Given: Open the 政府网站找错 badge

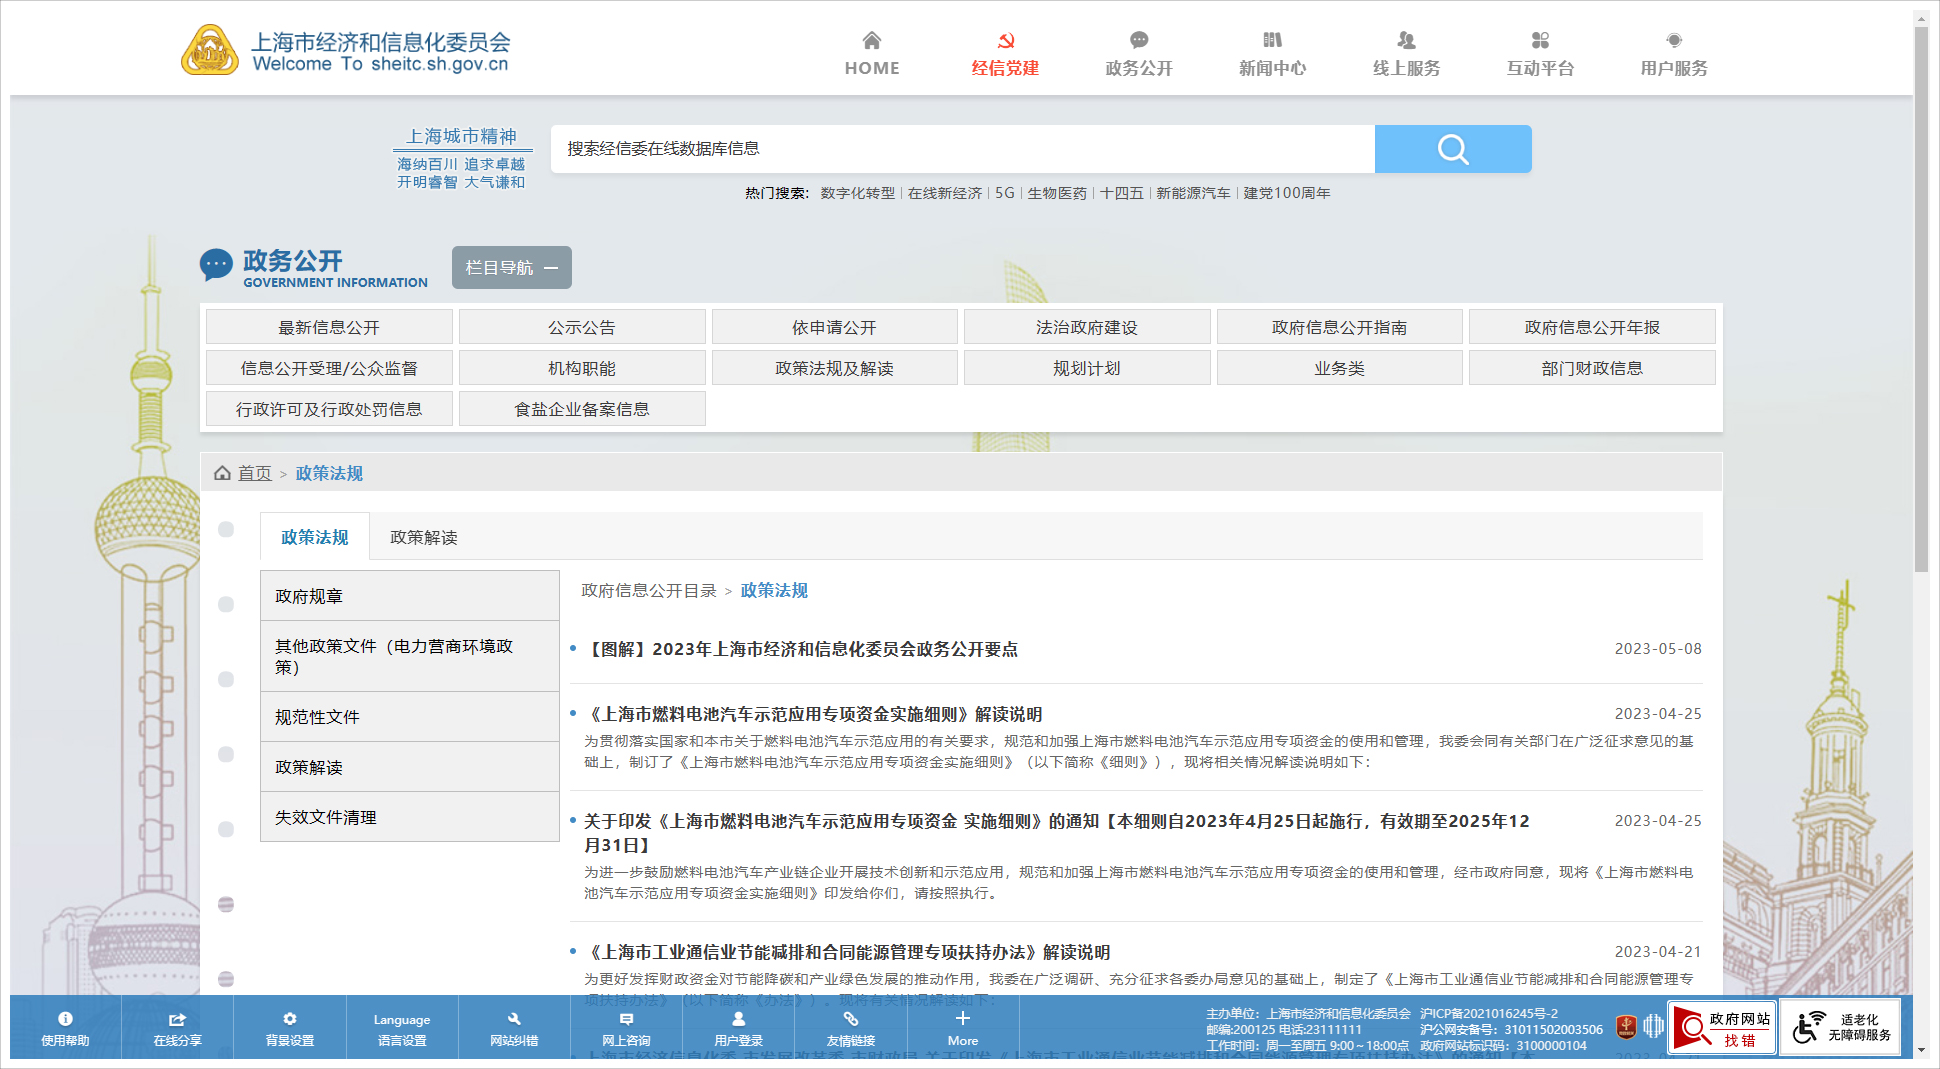Looking at the screenshot, I should (x=1722, y=1028).
